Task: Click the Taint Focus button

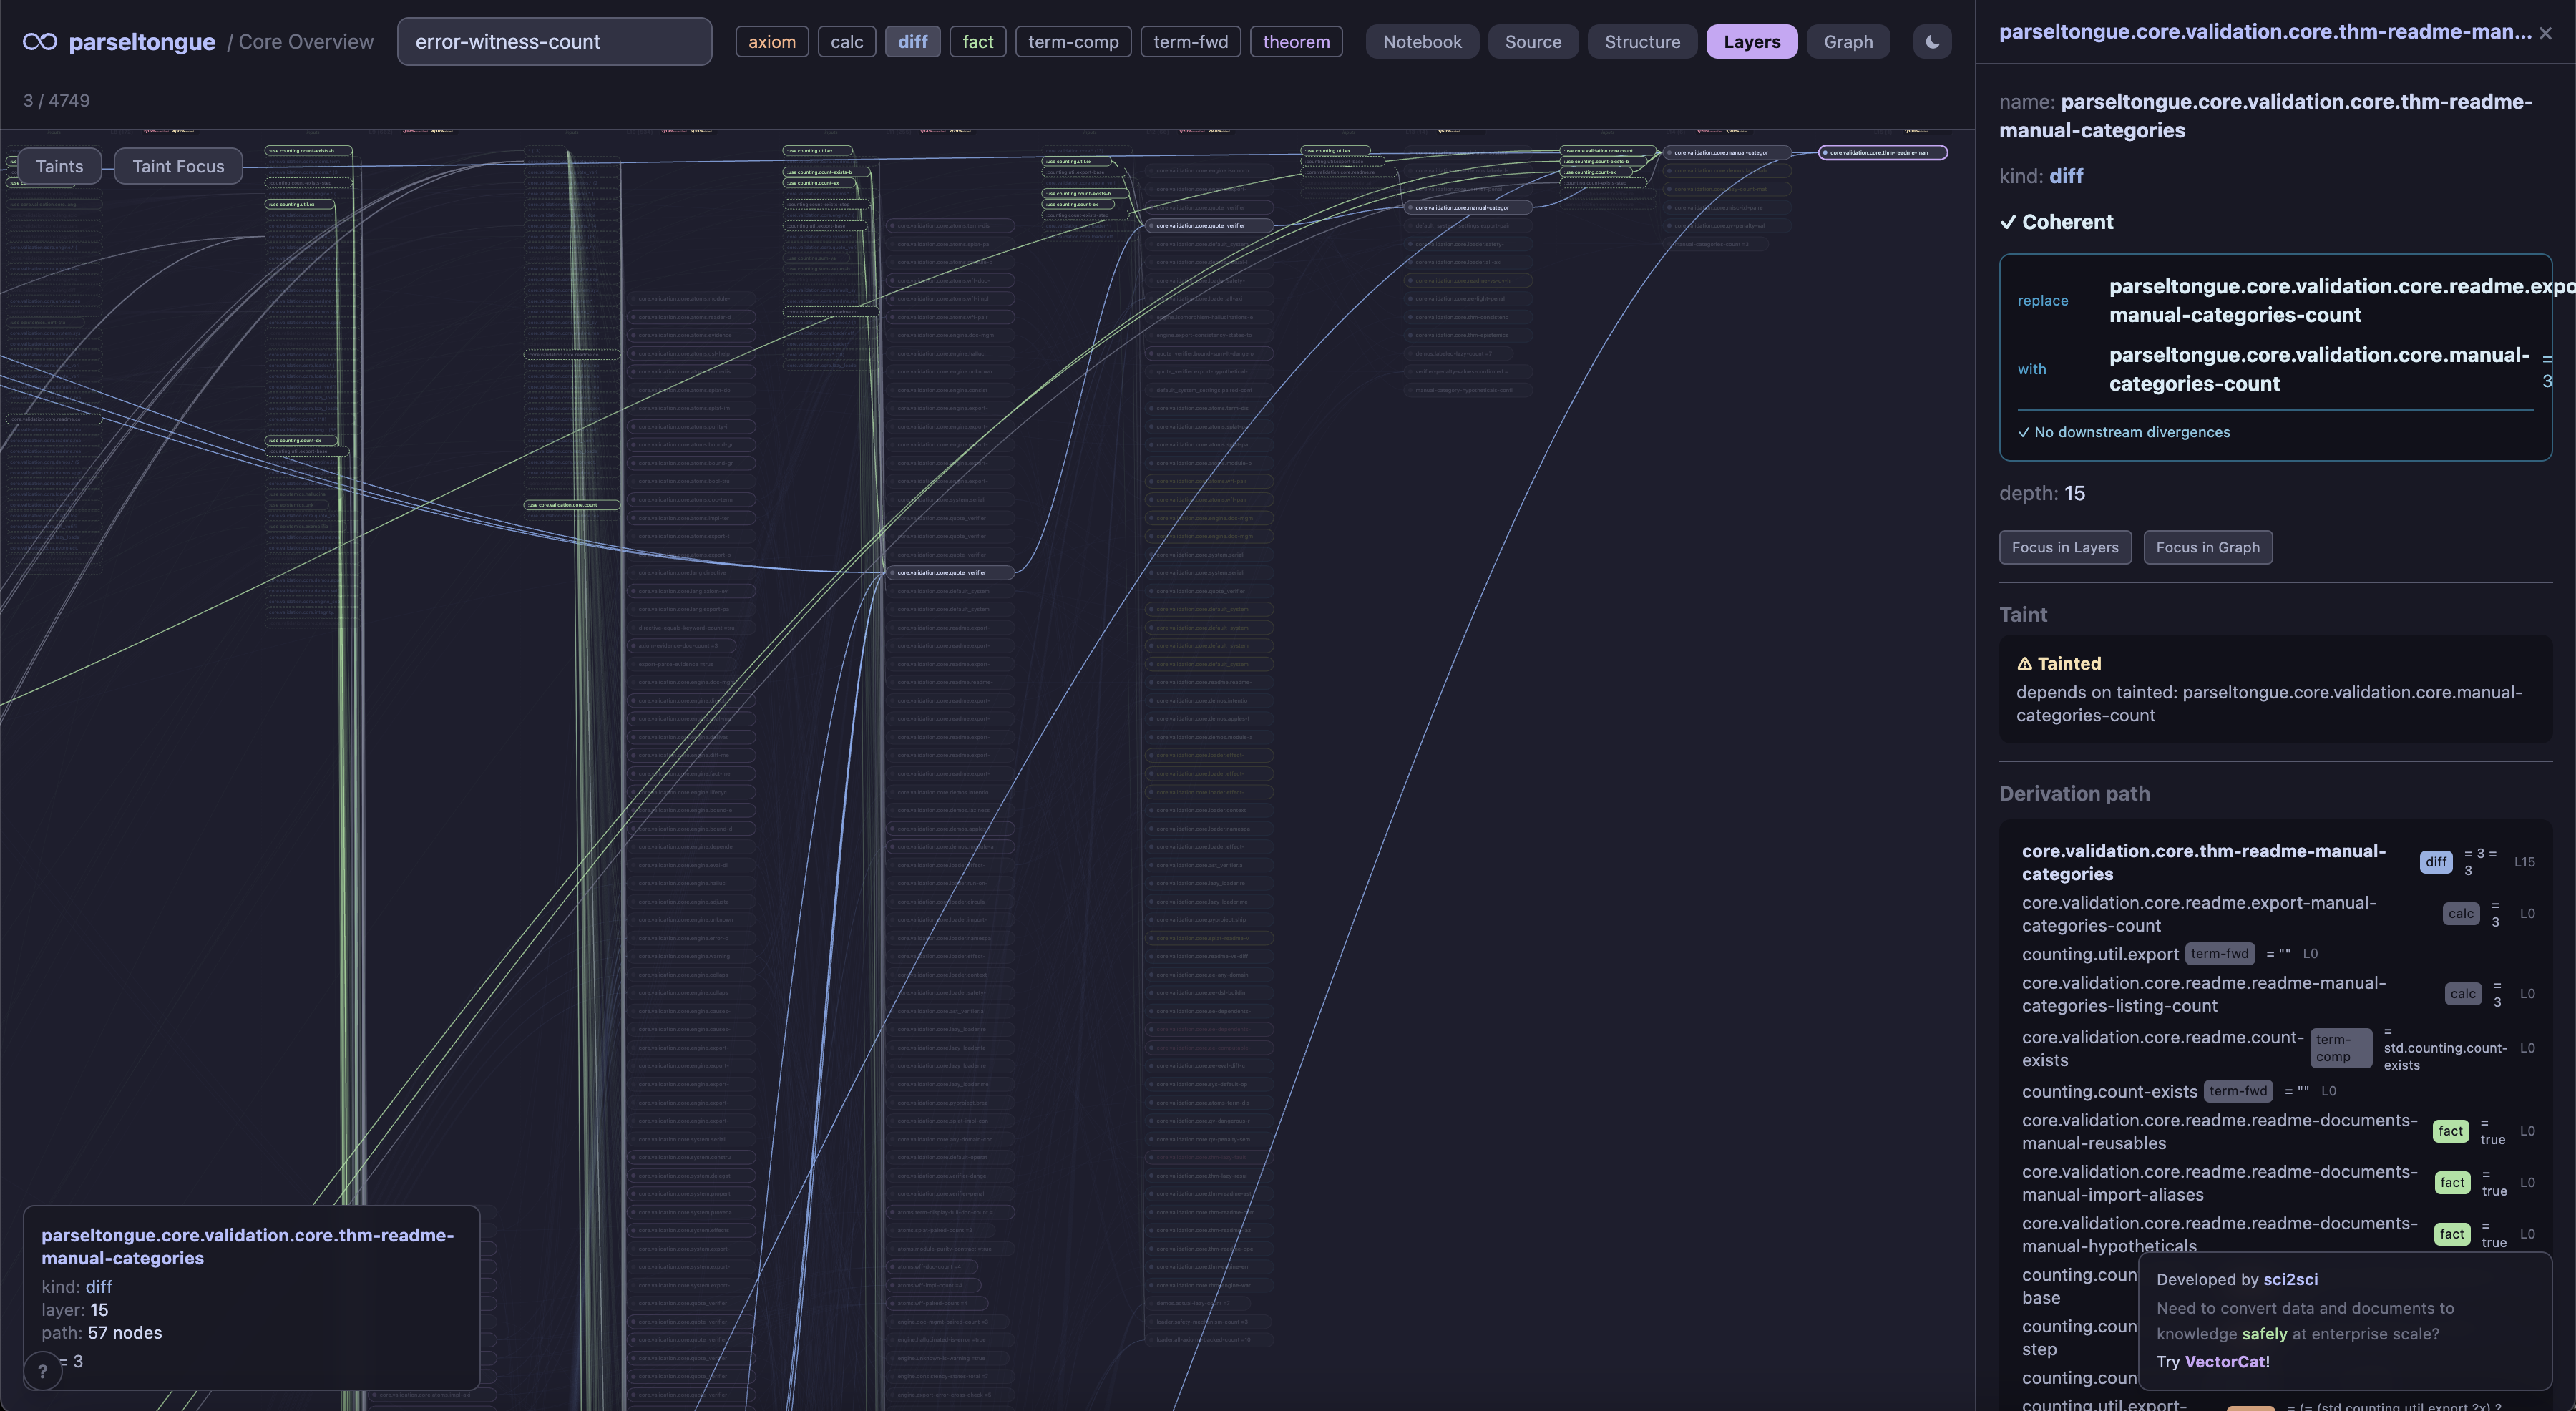Action: point(178,165)
